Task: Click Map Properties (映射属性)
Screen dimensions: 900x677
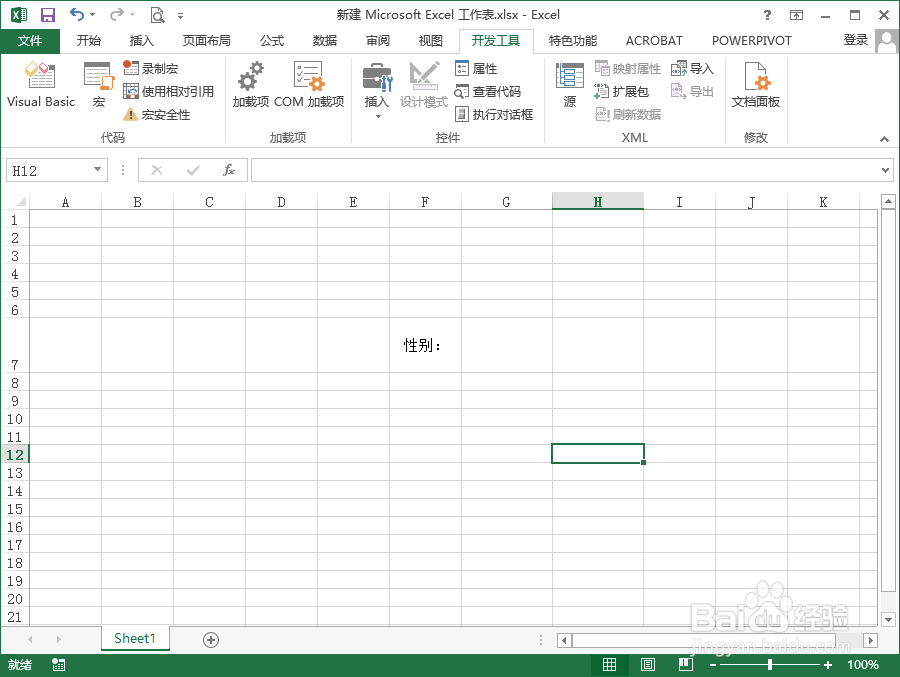Action: [x=627, y=68]
